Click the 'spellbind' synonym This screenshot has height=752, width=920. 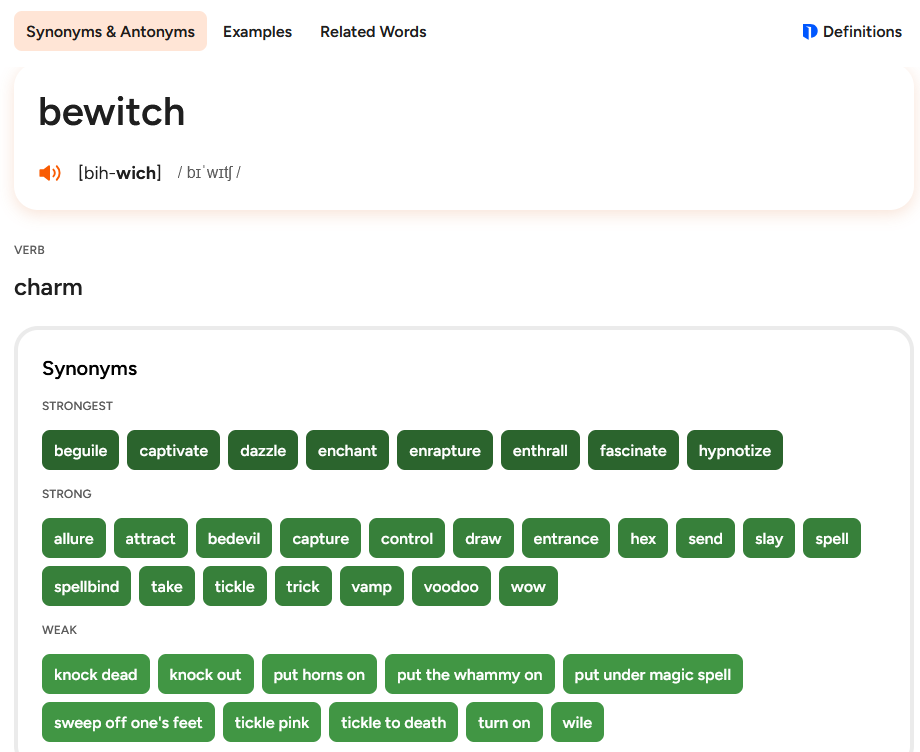[x=87, y=587]
